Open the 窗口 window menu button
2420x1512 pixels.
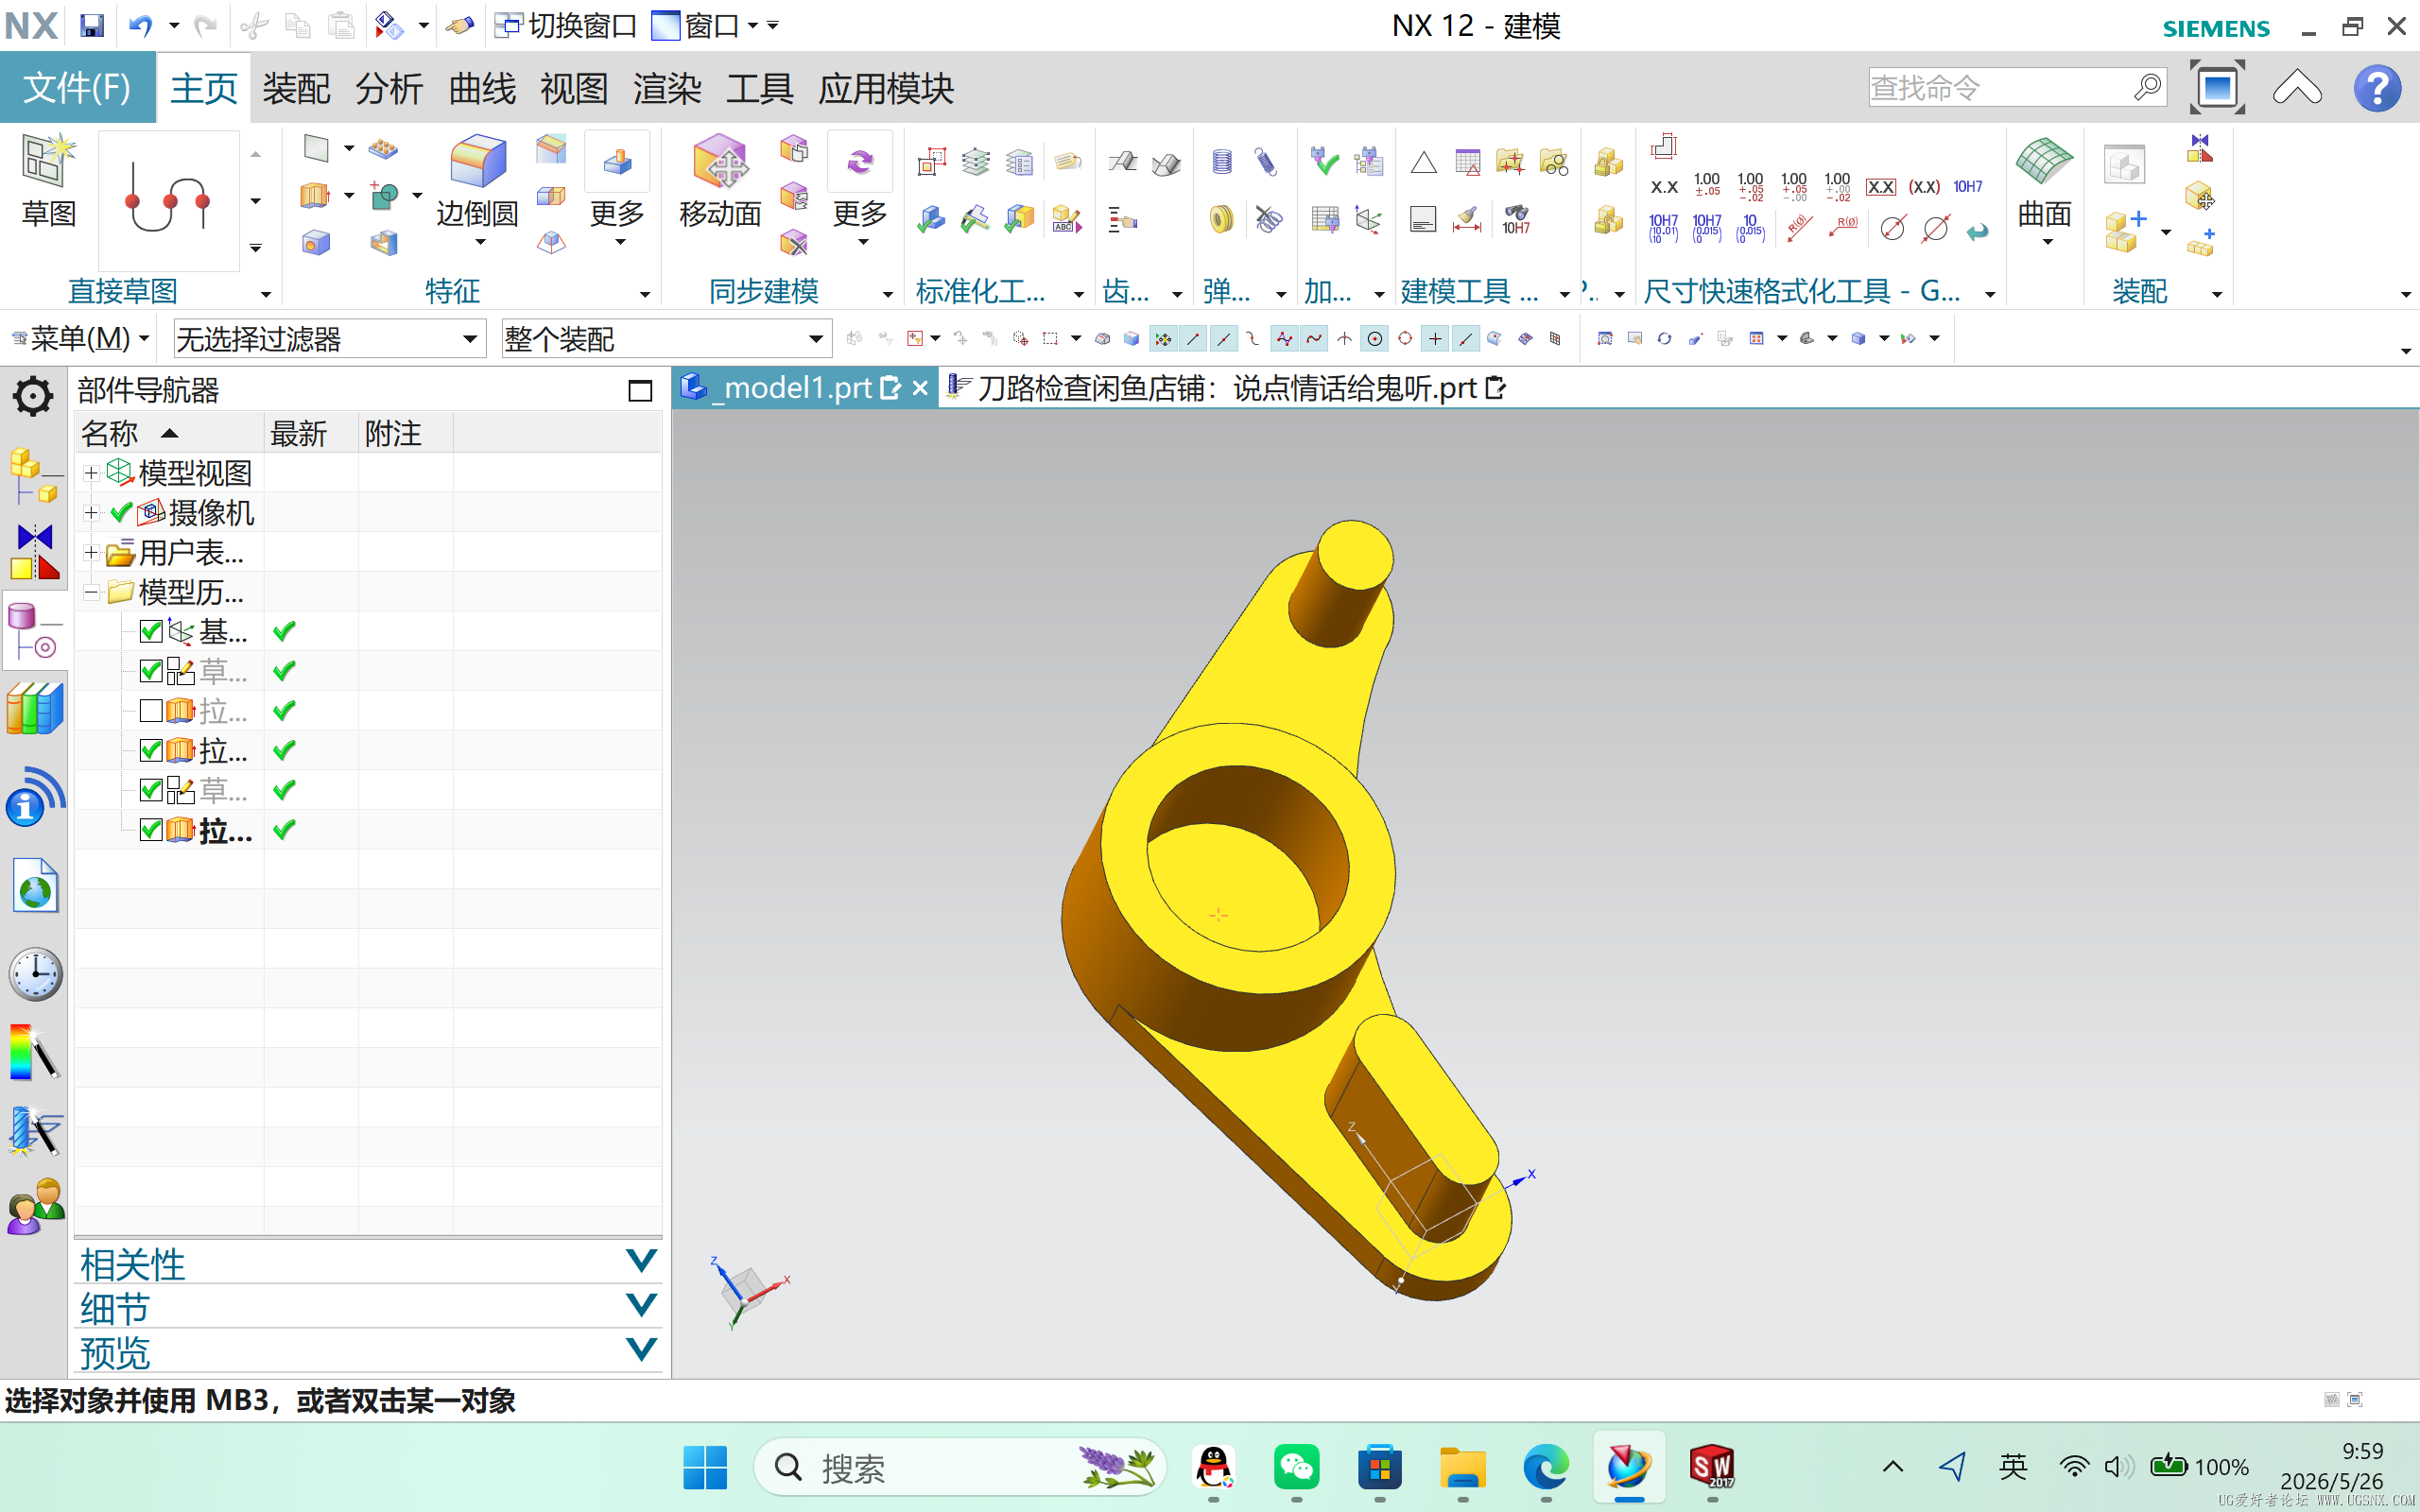(706, 25)
